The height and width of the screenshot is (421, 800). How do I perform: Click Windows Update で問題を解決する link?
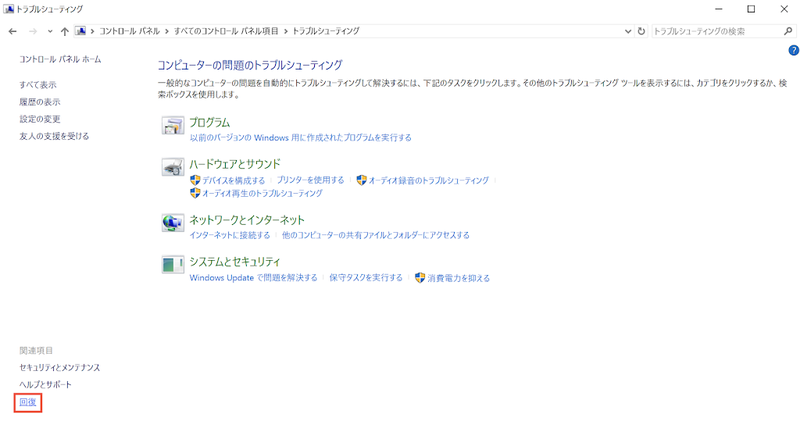(x=253, y=278)
